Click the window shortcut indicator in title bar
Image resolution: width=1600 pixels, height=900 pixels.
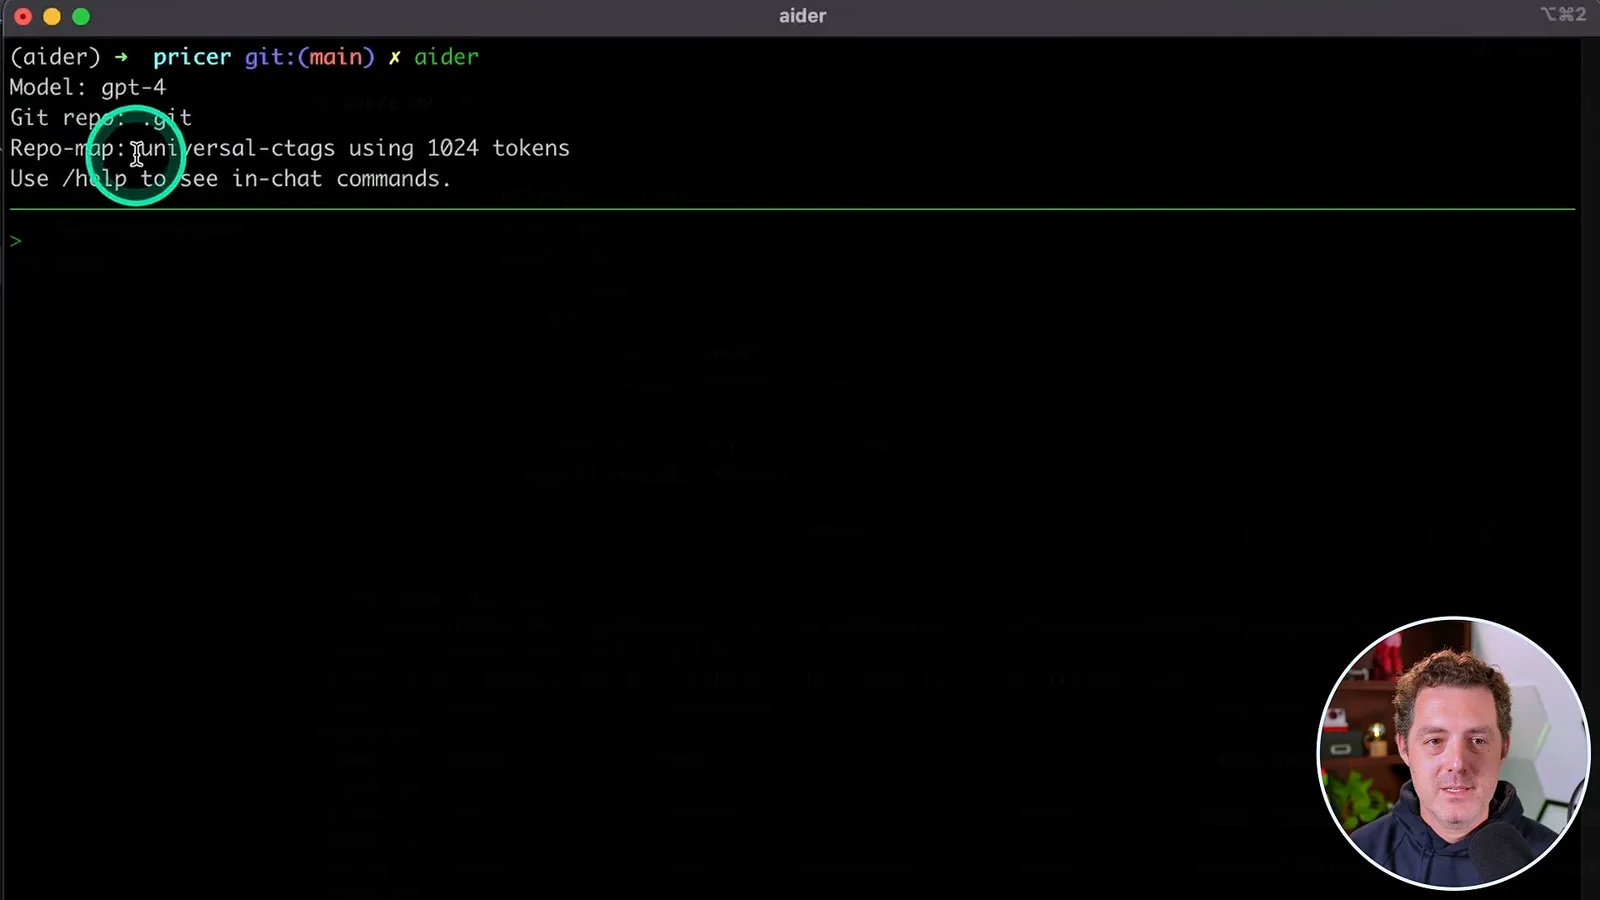[1563, 14]
